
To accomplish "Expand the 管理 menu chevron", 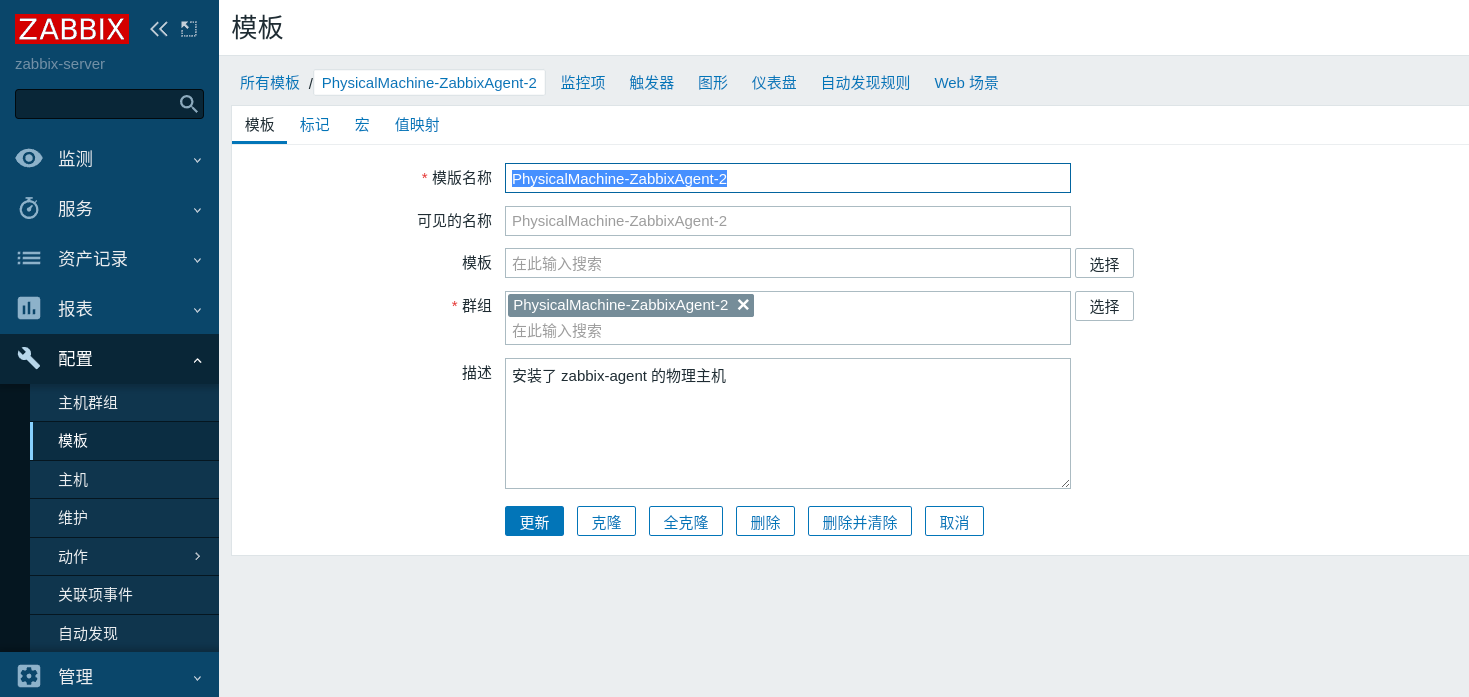I will coord(197,677).
